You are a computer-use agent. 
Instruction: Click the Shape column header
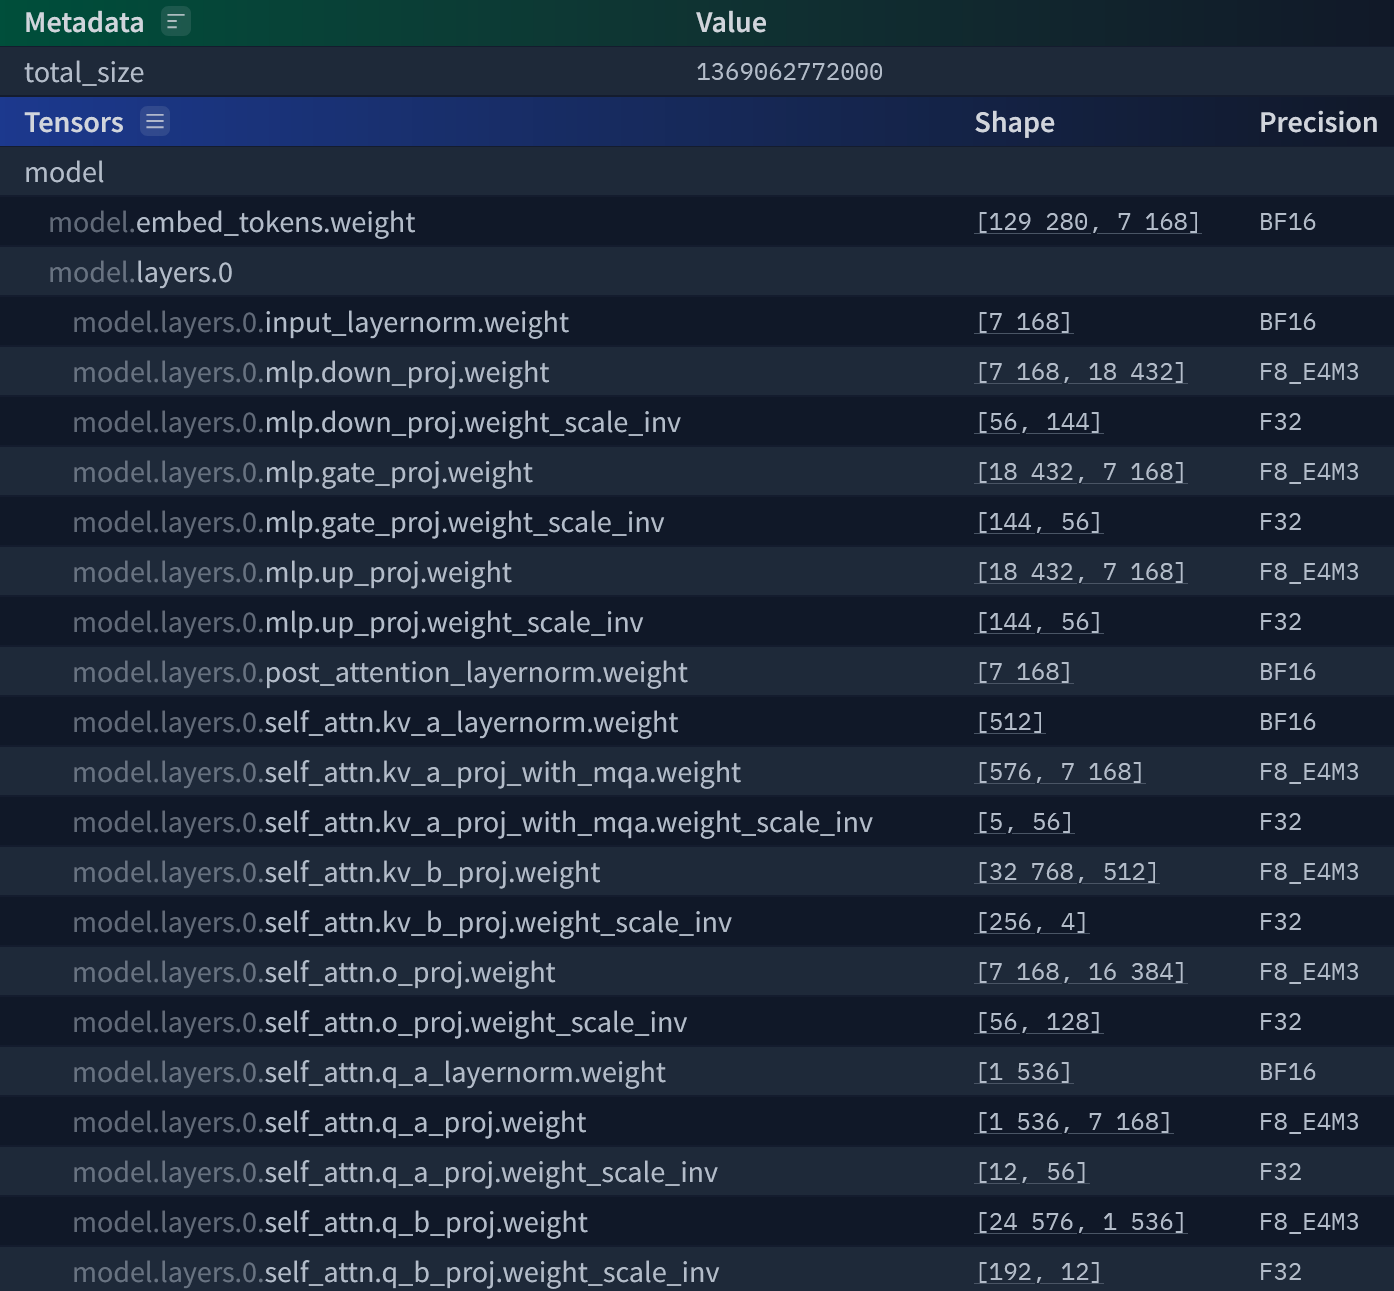(1014, 122)
